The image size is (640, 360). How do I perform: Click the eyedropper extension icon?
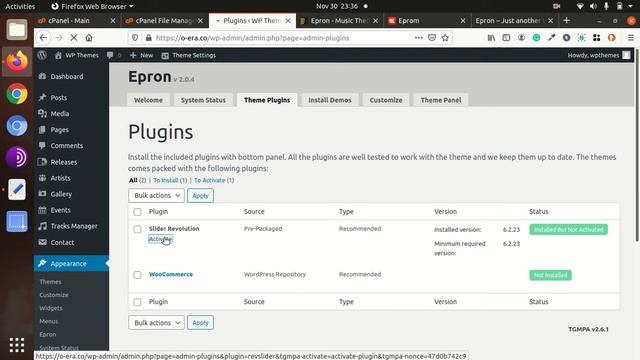[551, 38]
